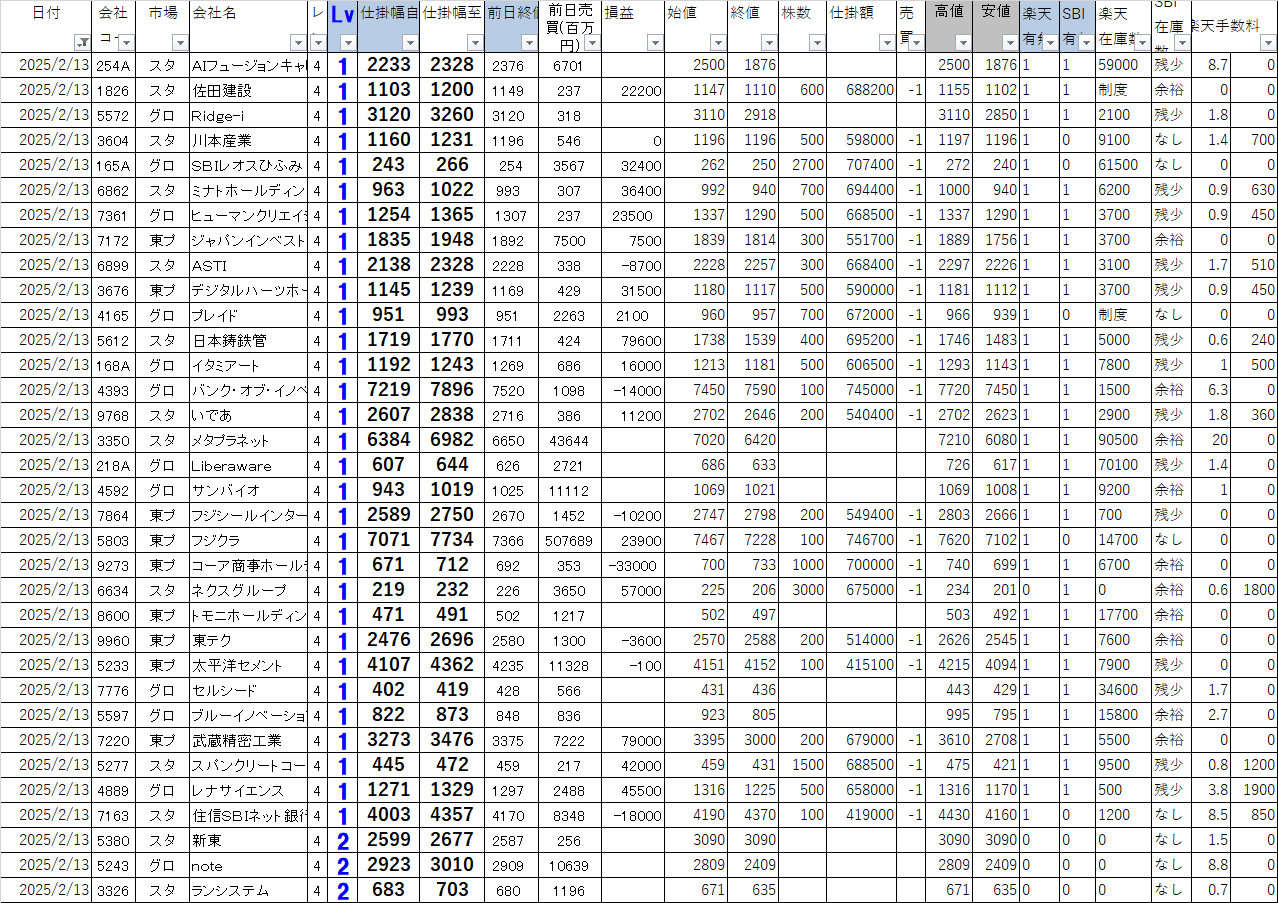Select the company name cell AIフュージョンキャ

(x=248, y=65)
